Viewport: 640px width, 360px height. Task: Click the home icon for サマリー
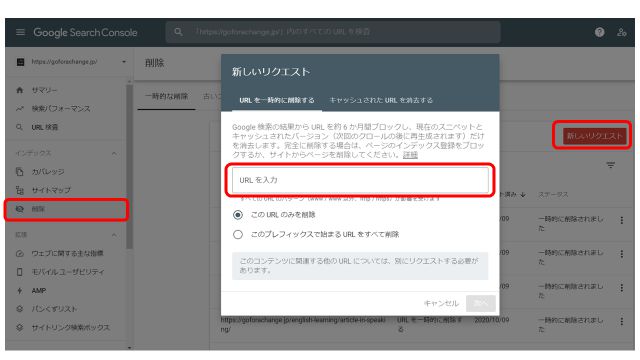pyautogui.click(x=20, y=90)
